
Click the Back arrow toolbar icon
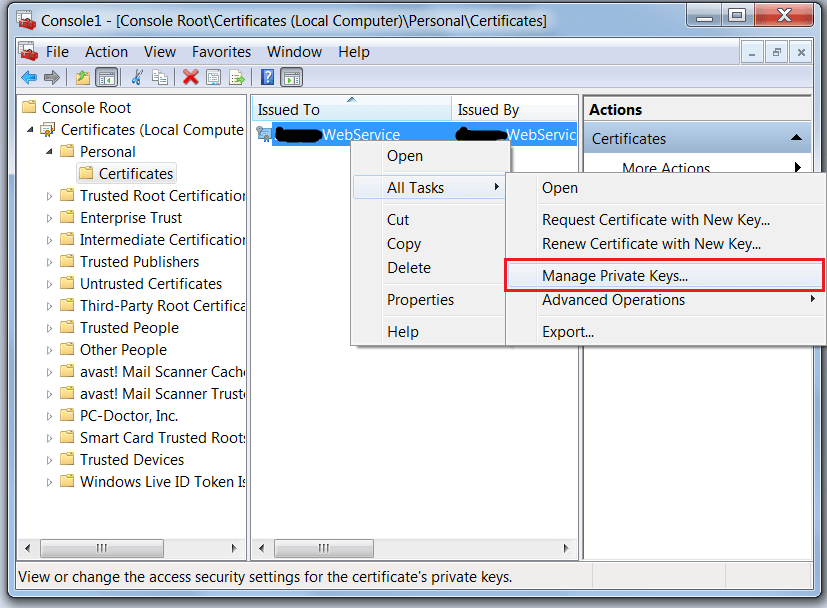[29, 78]
